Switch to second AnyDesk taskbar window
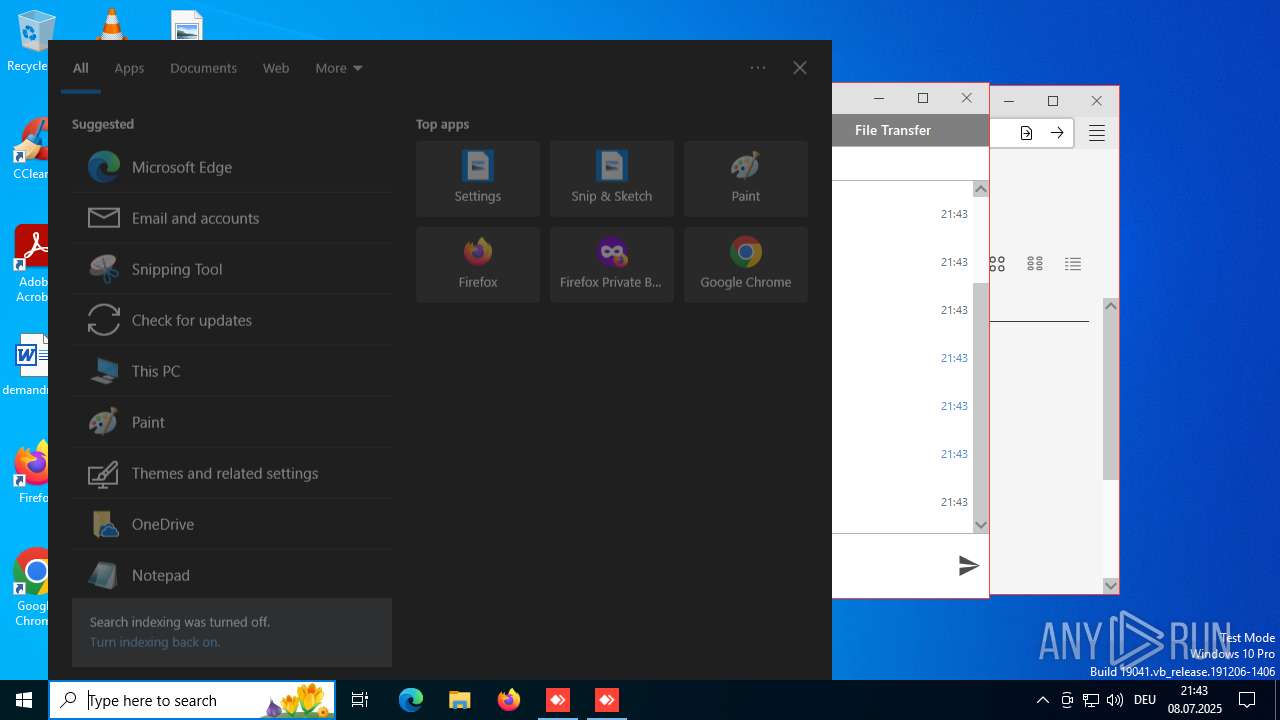This screenshot has width=1280, height=720. [607, 700]
